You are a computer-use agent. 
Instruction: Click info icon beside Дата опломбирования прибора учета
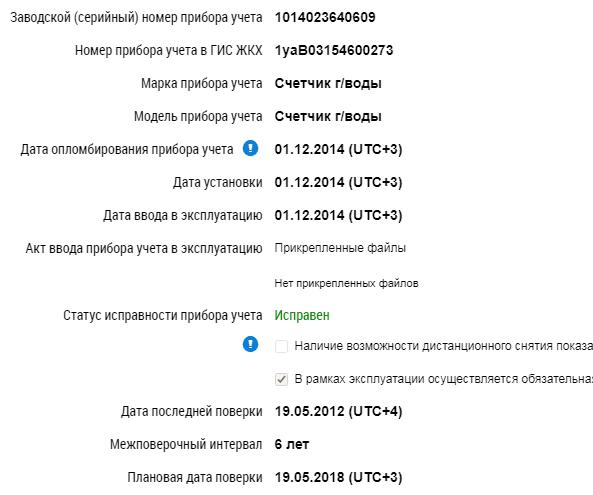(250, 148)
